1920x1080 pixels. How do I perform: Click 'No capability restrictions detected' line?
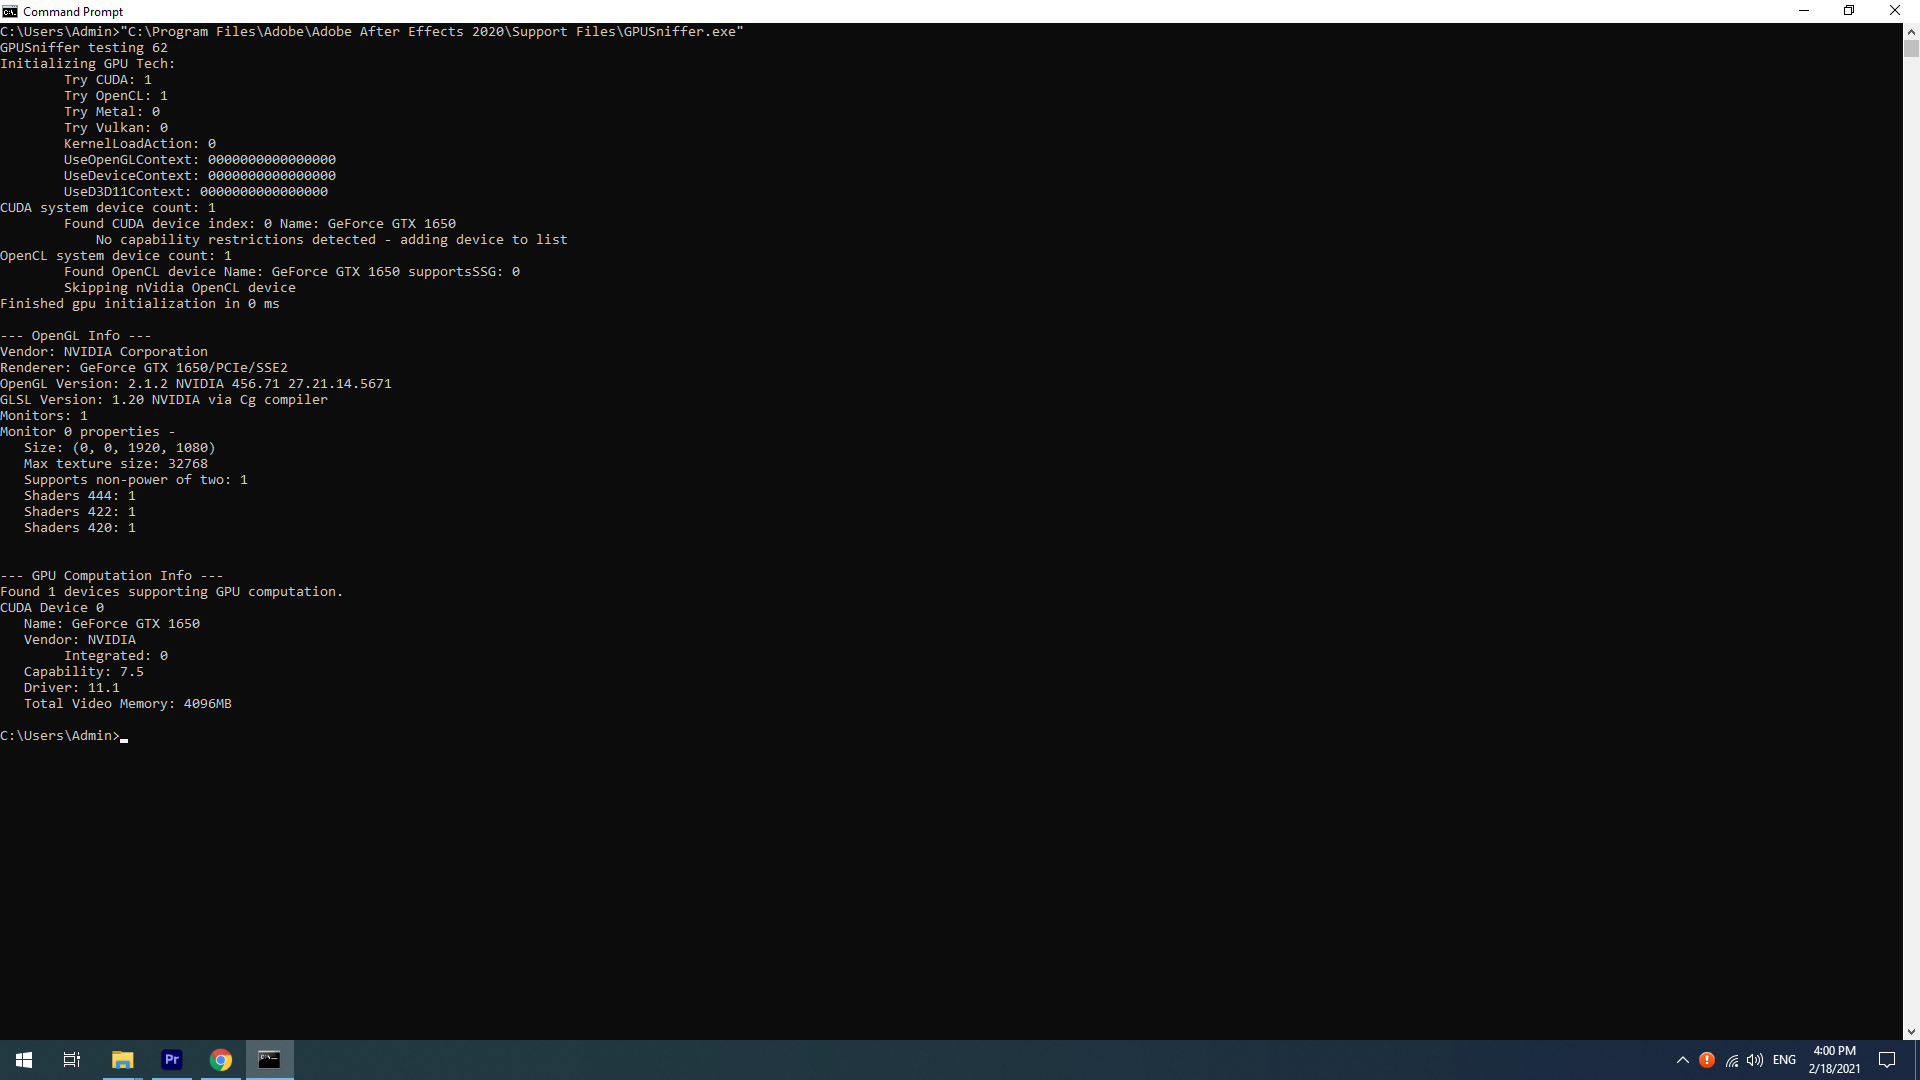(332, 240)
